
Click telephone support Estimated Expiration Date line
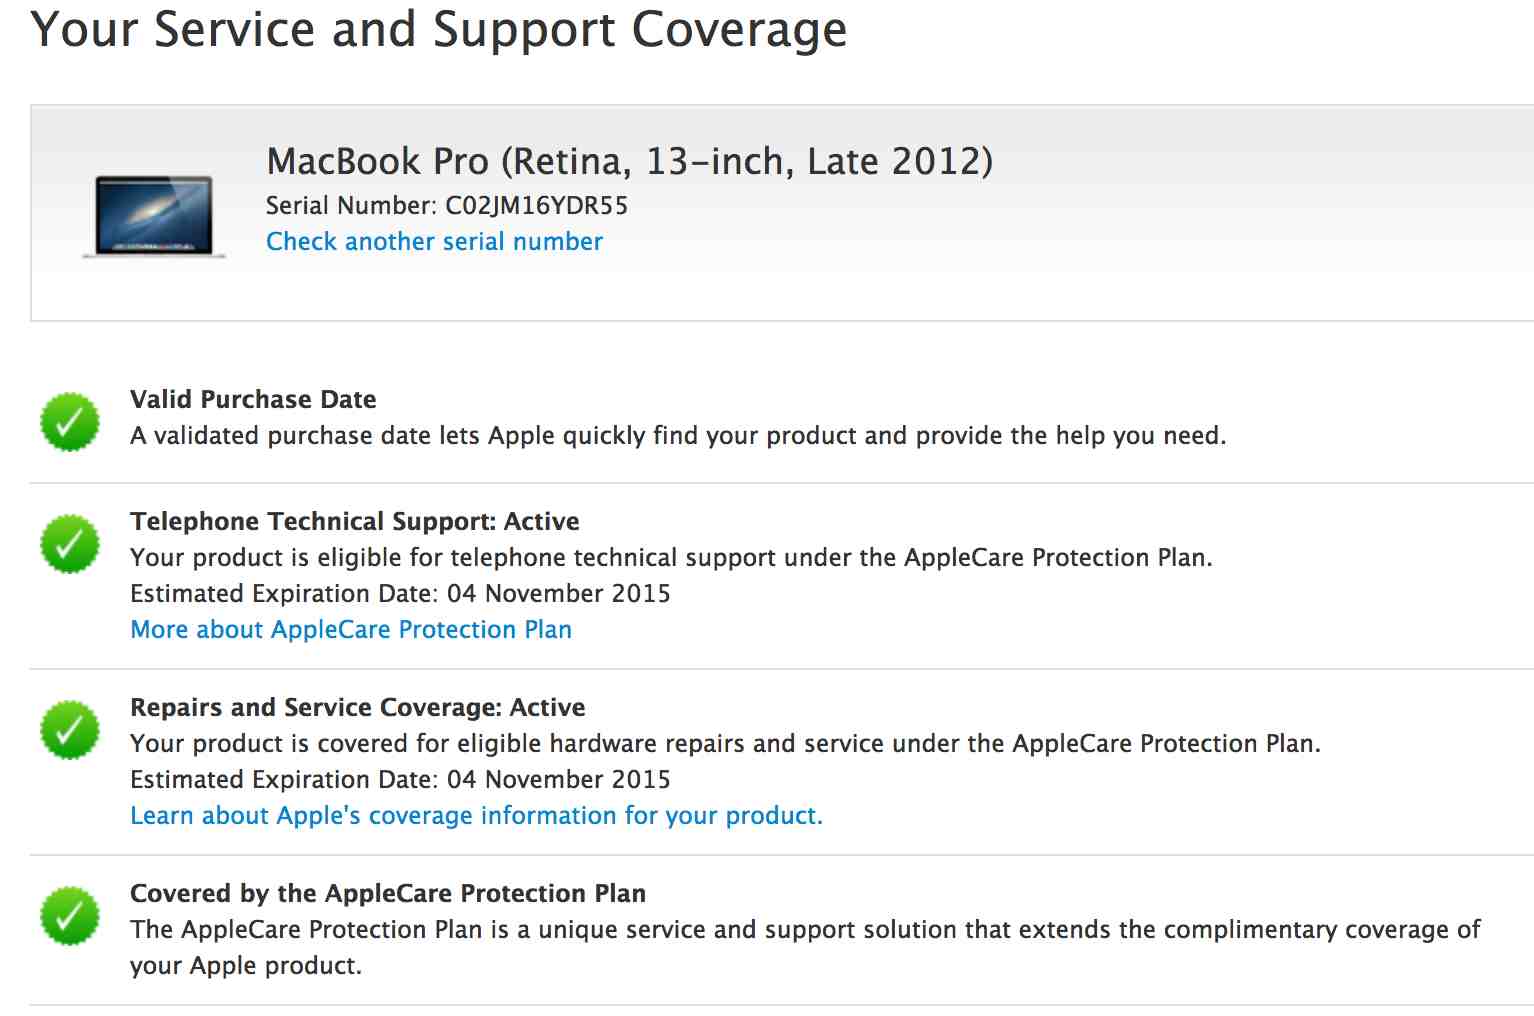click(x=400, y=594)
